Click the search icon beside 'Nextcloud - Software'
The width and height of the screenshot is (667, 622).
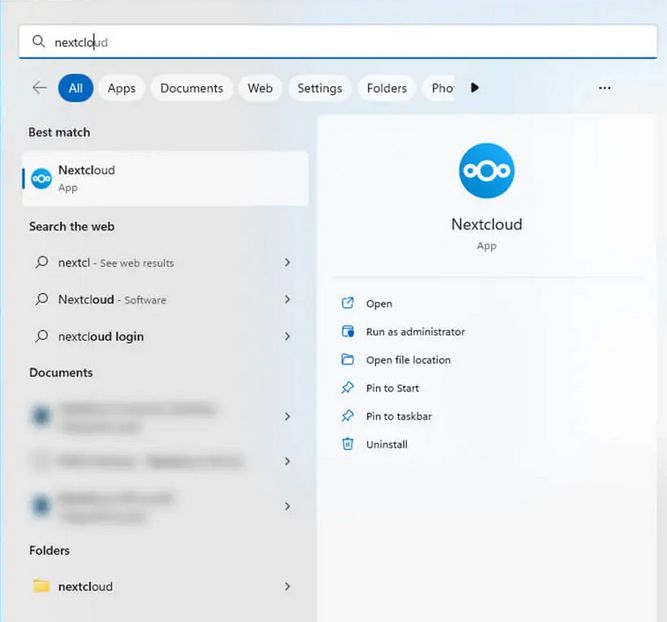pos(41,299)
